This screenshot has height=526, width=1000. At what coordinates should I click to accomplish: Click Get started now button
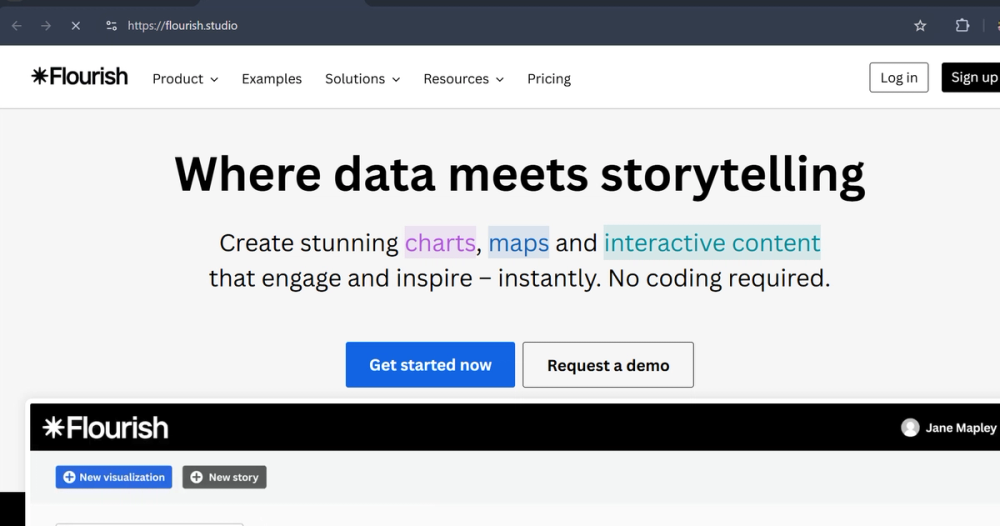point(430,365)
